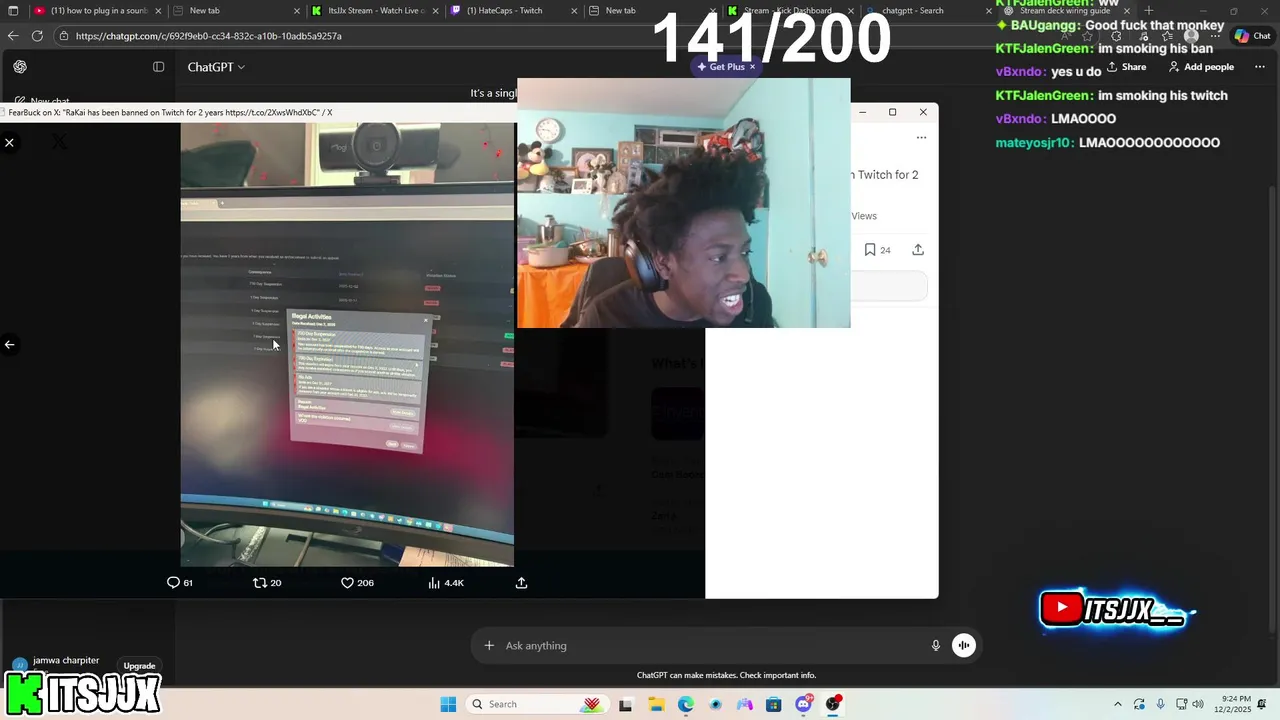Open OBS Studio from the taskbar
1280x720 pixels.
coord(833,704)
